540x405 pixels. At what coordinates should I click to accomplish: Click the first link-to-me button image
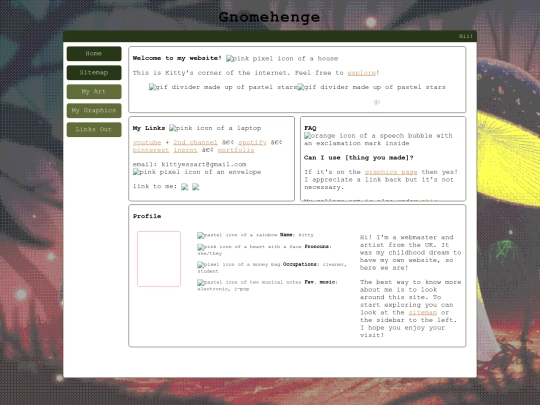[x=185, y=187]
